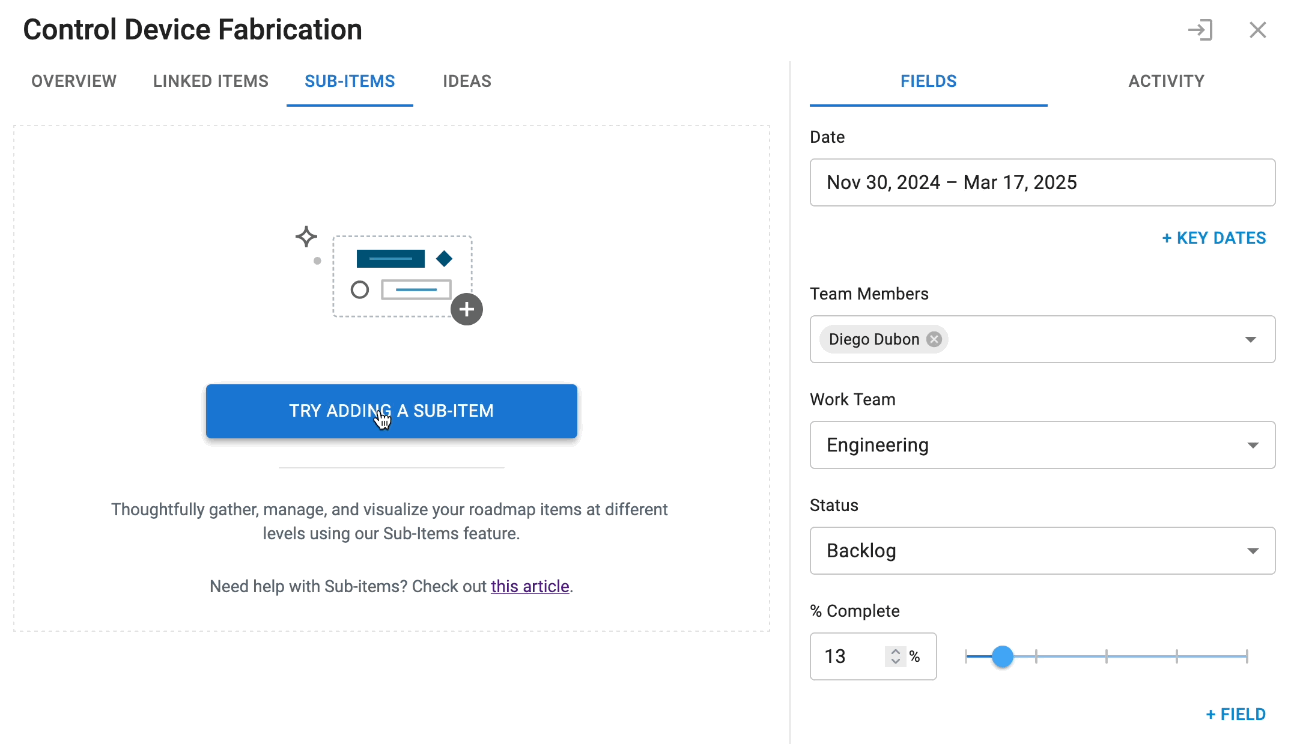Click the lower stepper arrow to decrease percent complete

pyautogui.click(x=895, y=661)
